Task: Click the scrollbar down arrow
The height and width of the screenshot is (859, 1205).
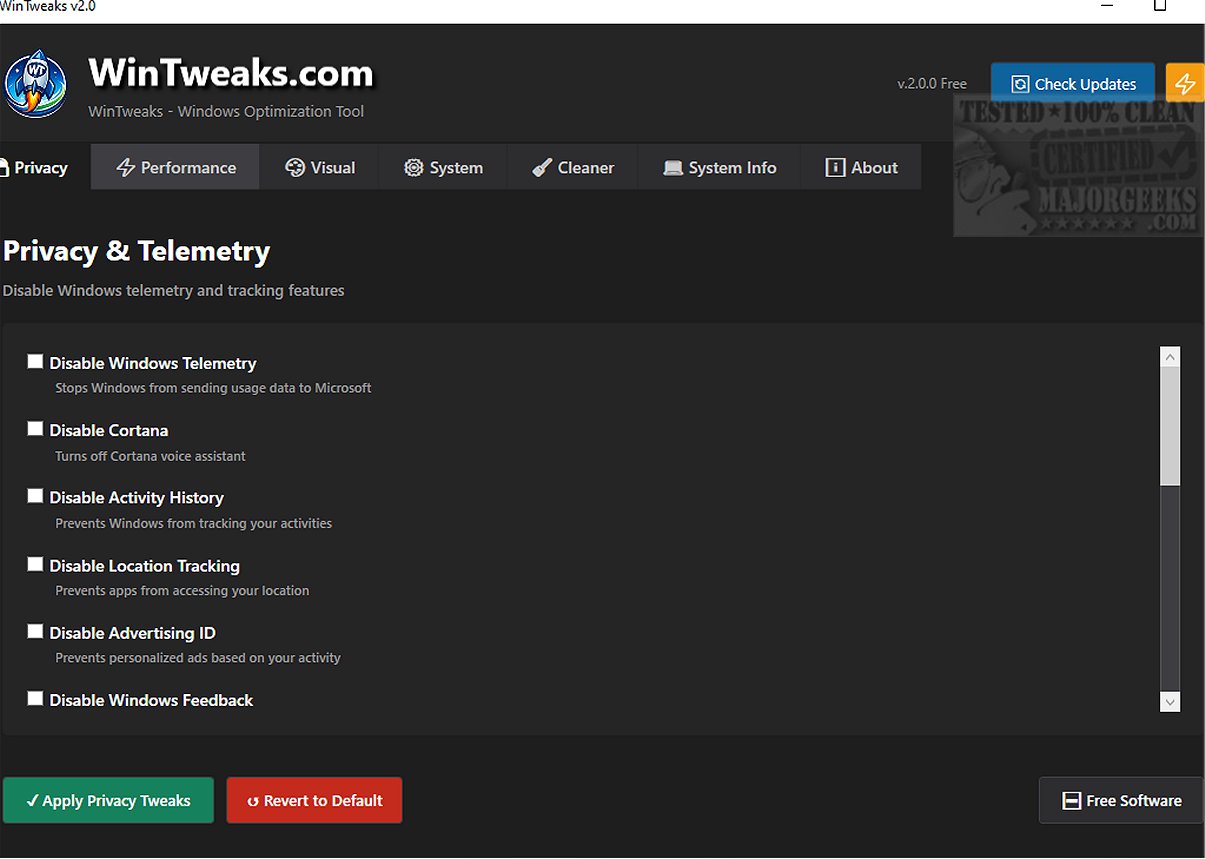Action: pyautogui.click(x=1170, y=702)
